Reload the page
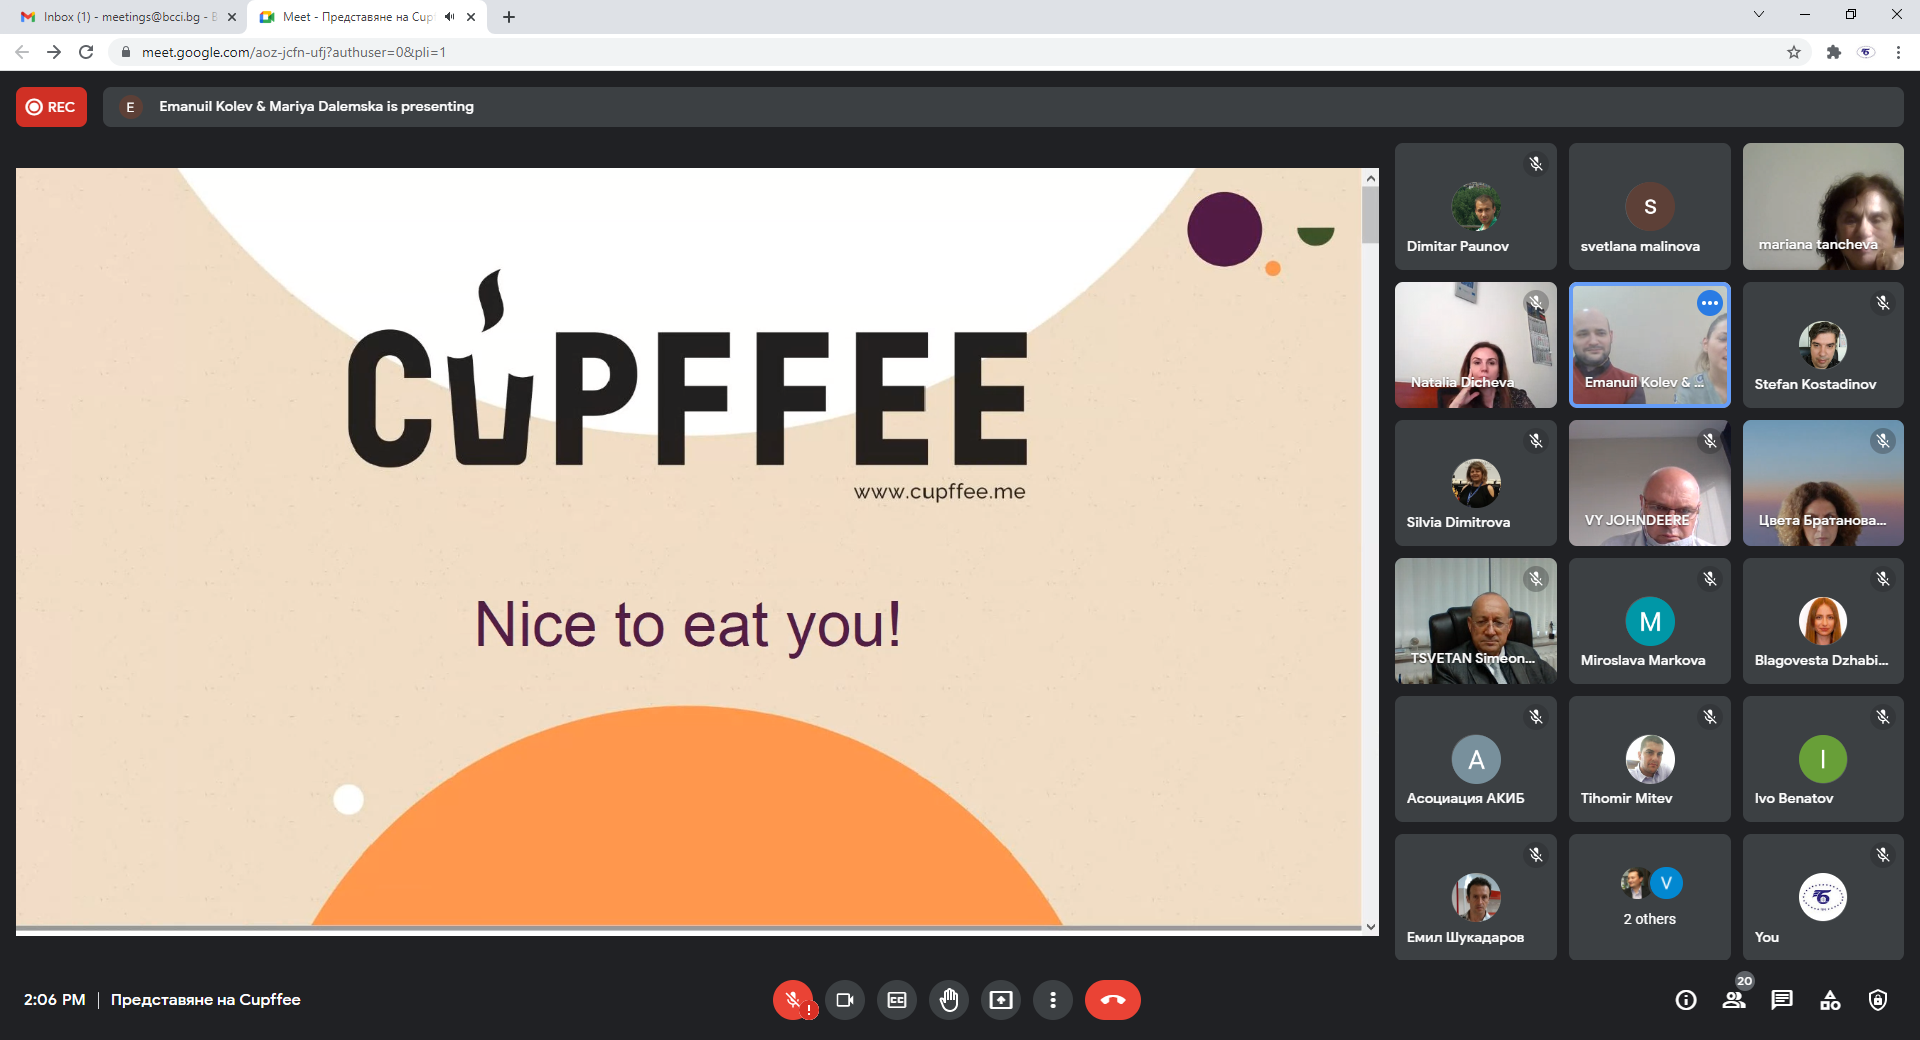This screenshot has width=1920, height=1040. tap(86, 52)
